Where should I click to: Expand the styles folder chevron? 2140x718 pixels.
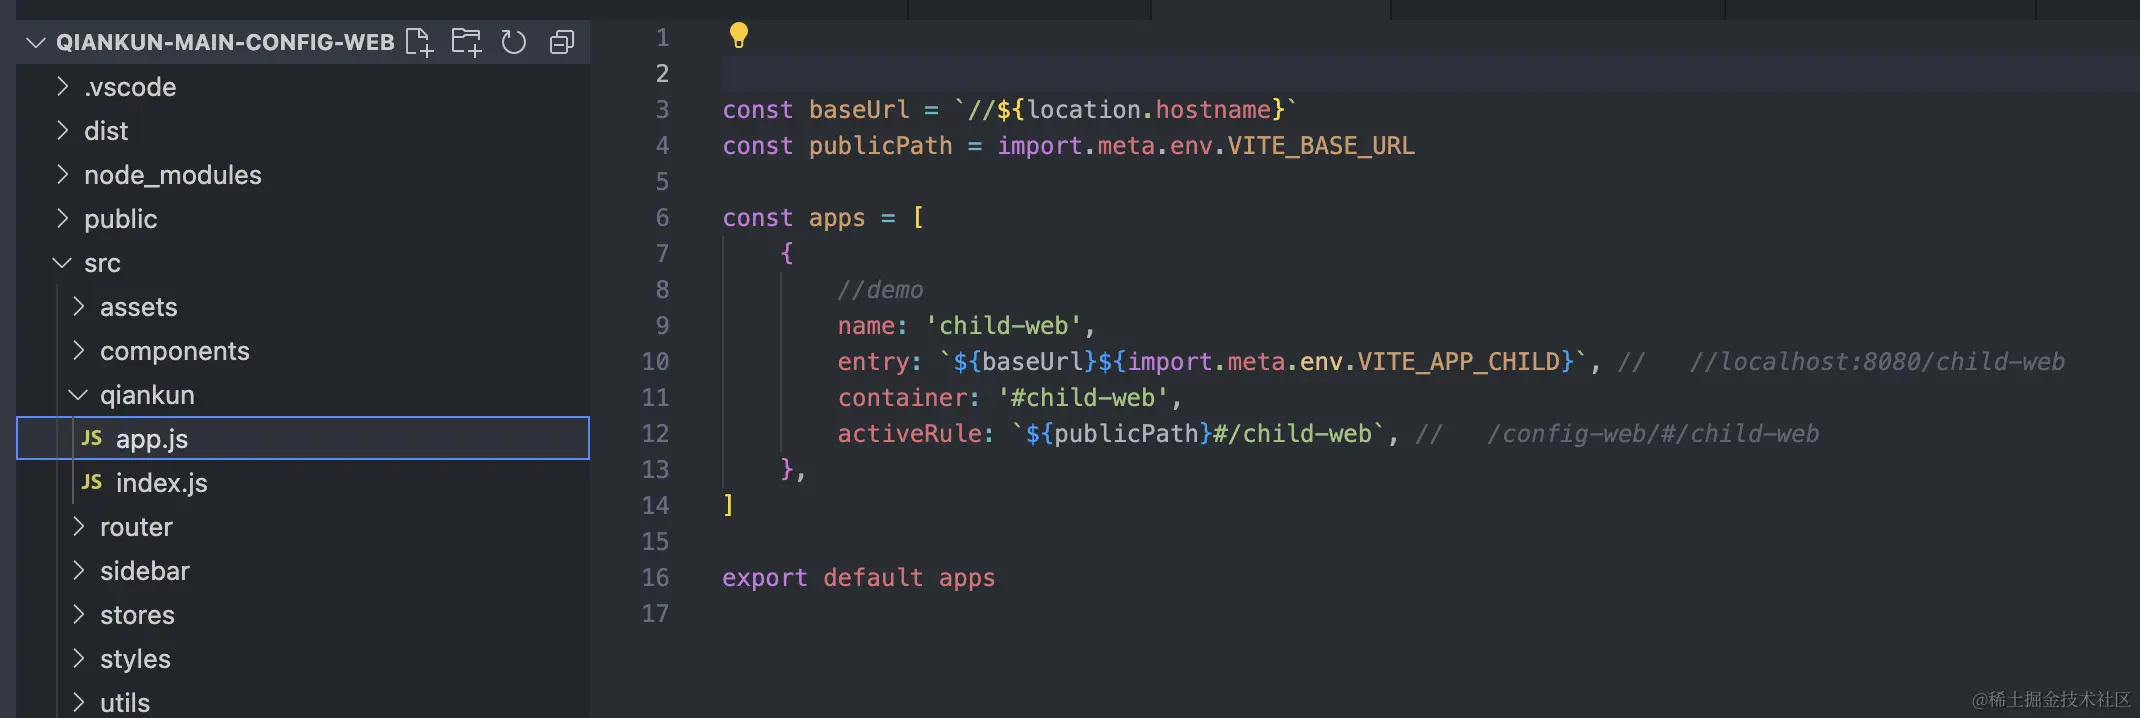pyautogui.click(x=79, y=658)
